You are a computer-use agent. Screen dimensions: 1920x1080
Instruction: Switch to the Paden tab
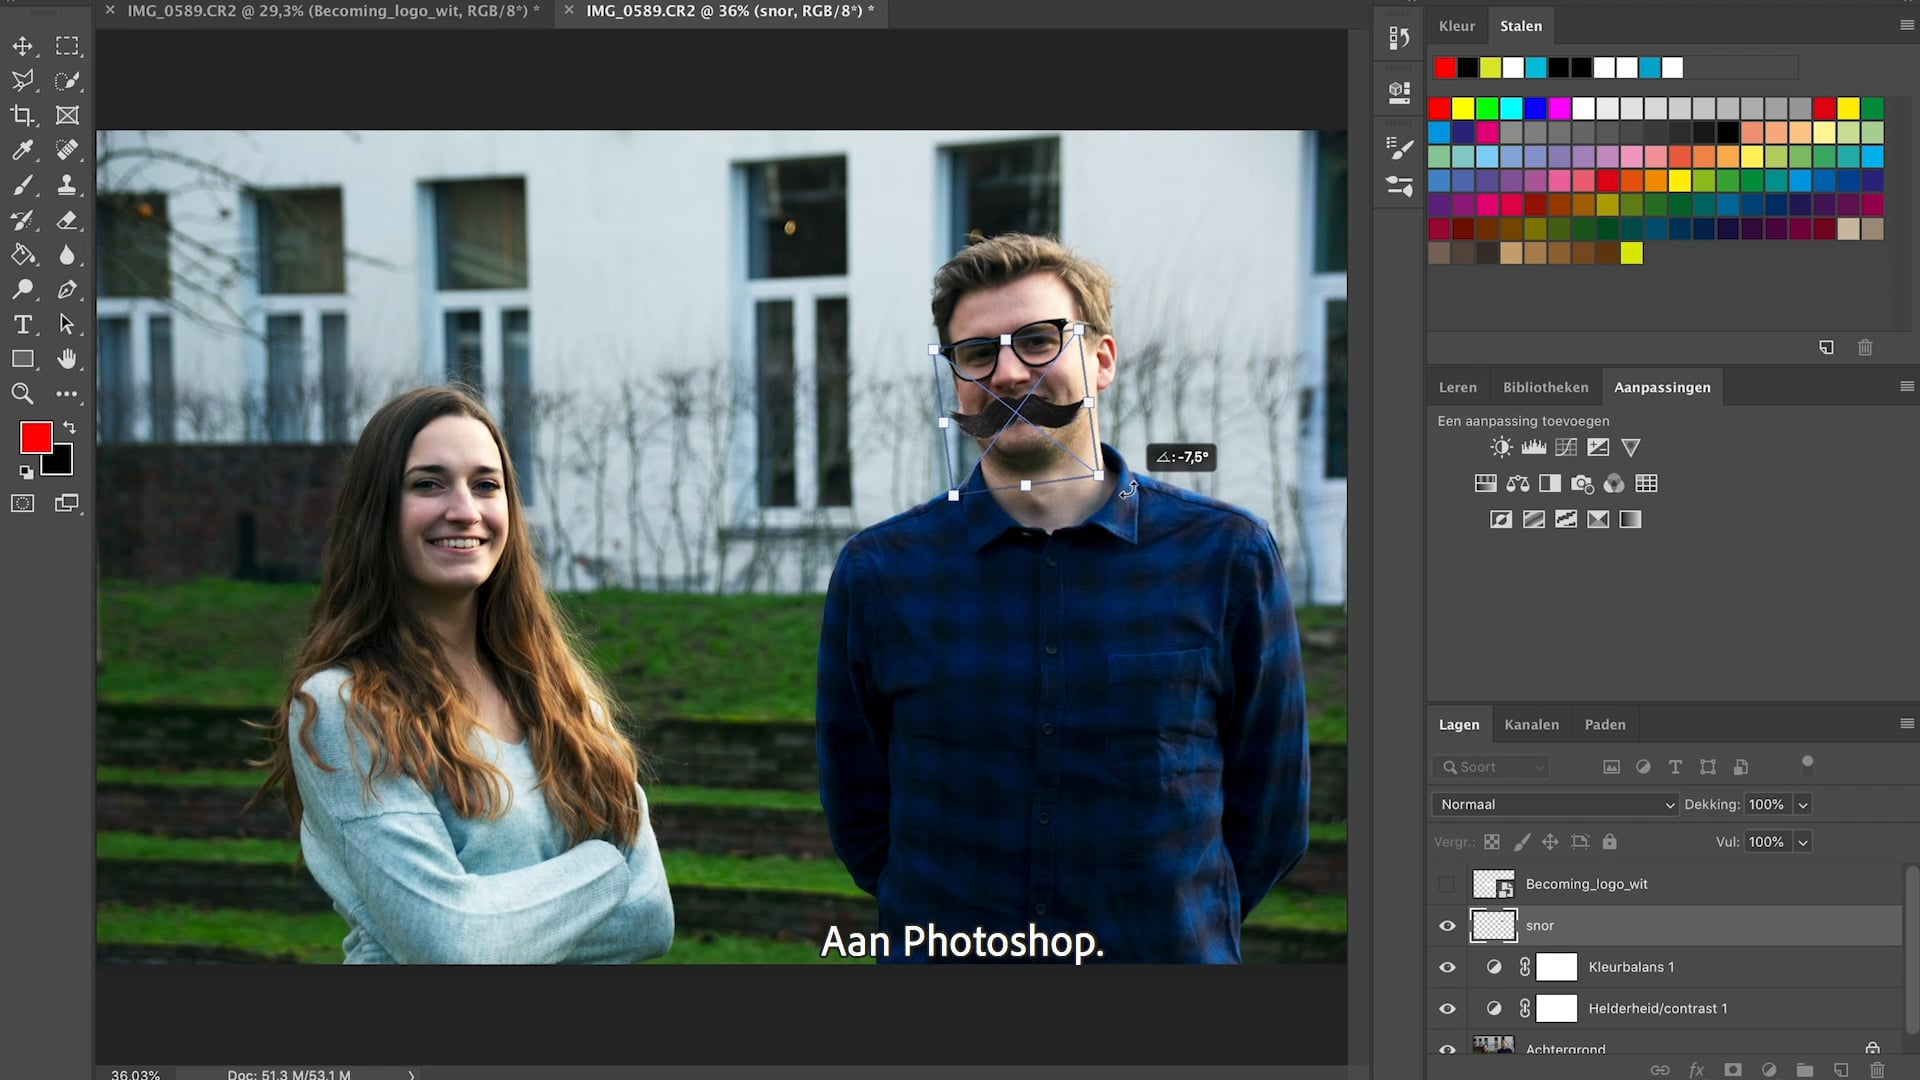(1604, 725)
